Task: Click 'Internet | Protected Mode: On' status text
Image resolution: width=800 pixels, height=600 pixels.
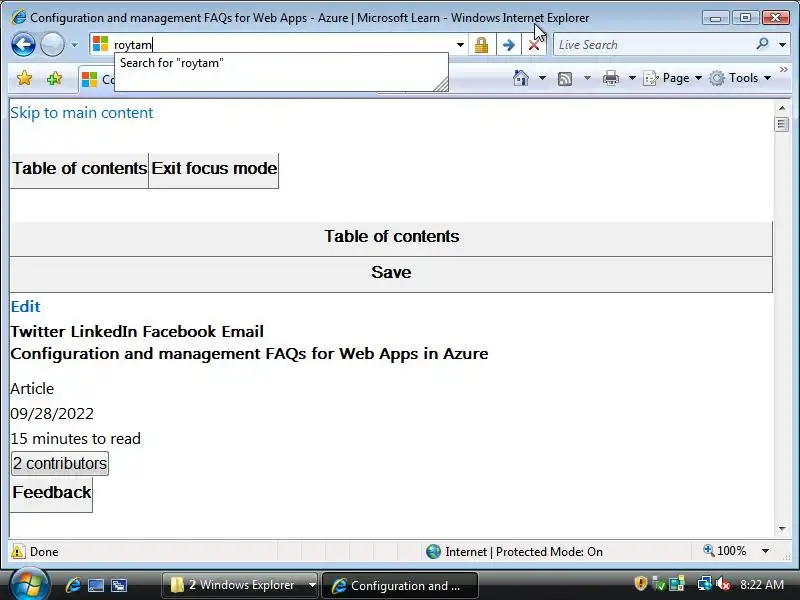Action: [x=523, y=552]
